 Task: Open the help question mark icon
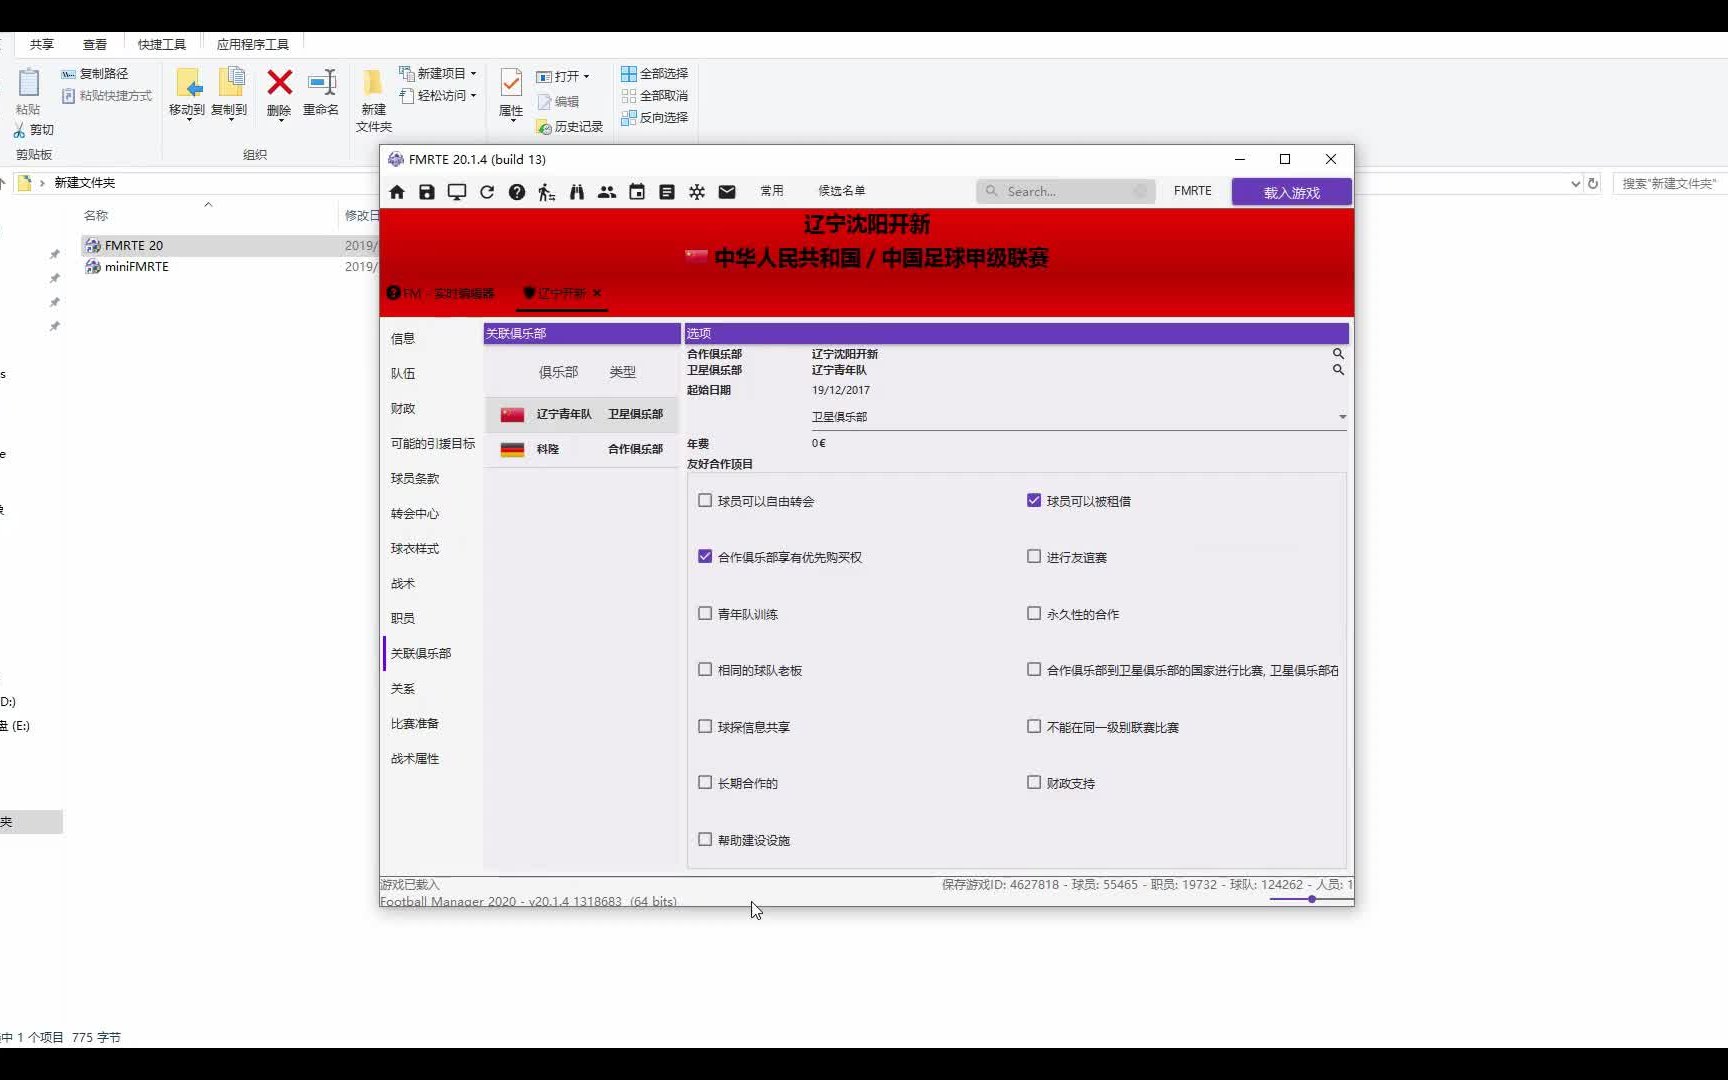coord(517,192)
